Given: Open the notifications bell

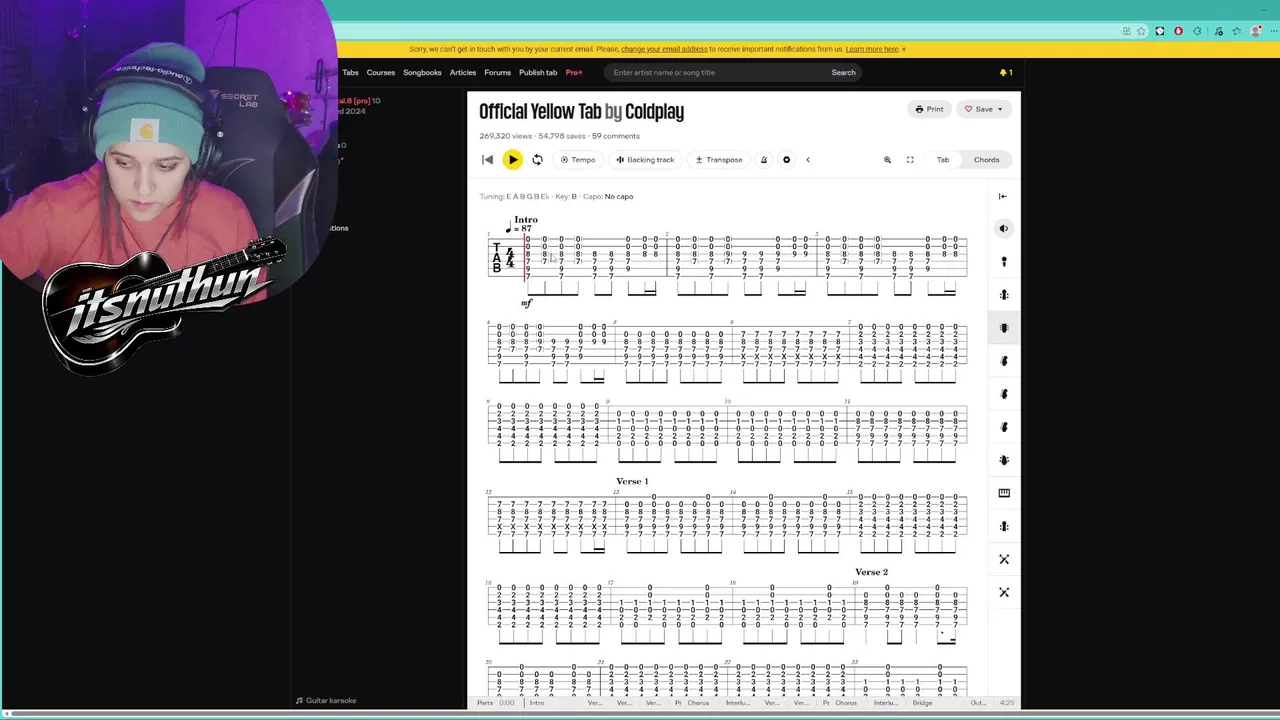Looking at the screenshot, I should pyautogui.click(x=1005, y=72).
